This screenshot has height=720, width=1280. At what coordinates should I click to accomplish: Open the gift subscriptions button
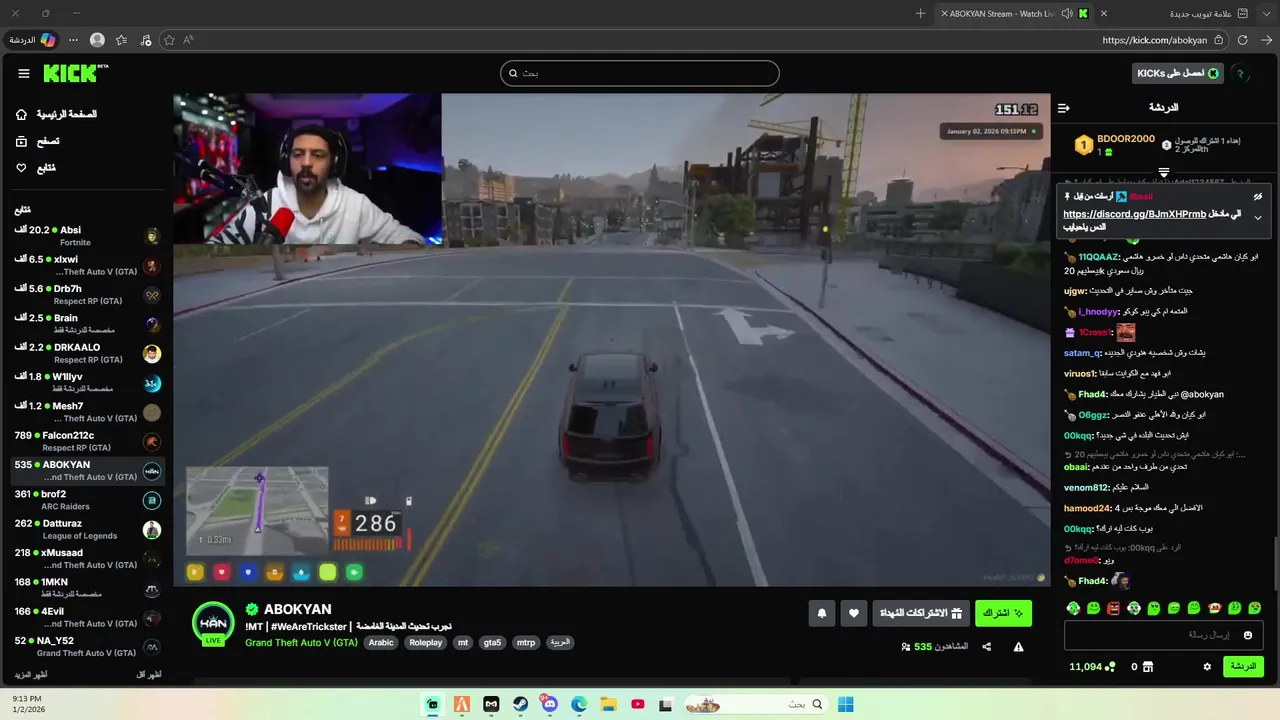(921, 613)
